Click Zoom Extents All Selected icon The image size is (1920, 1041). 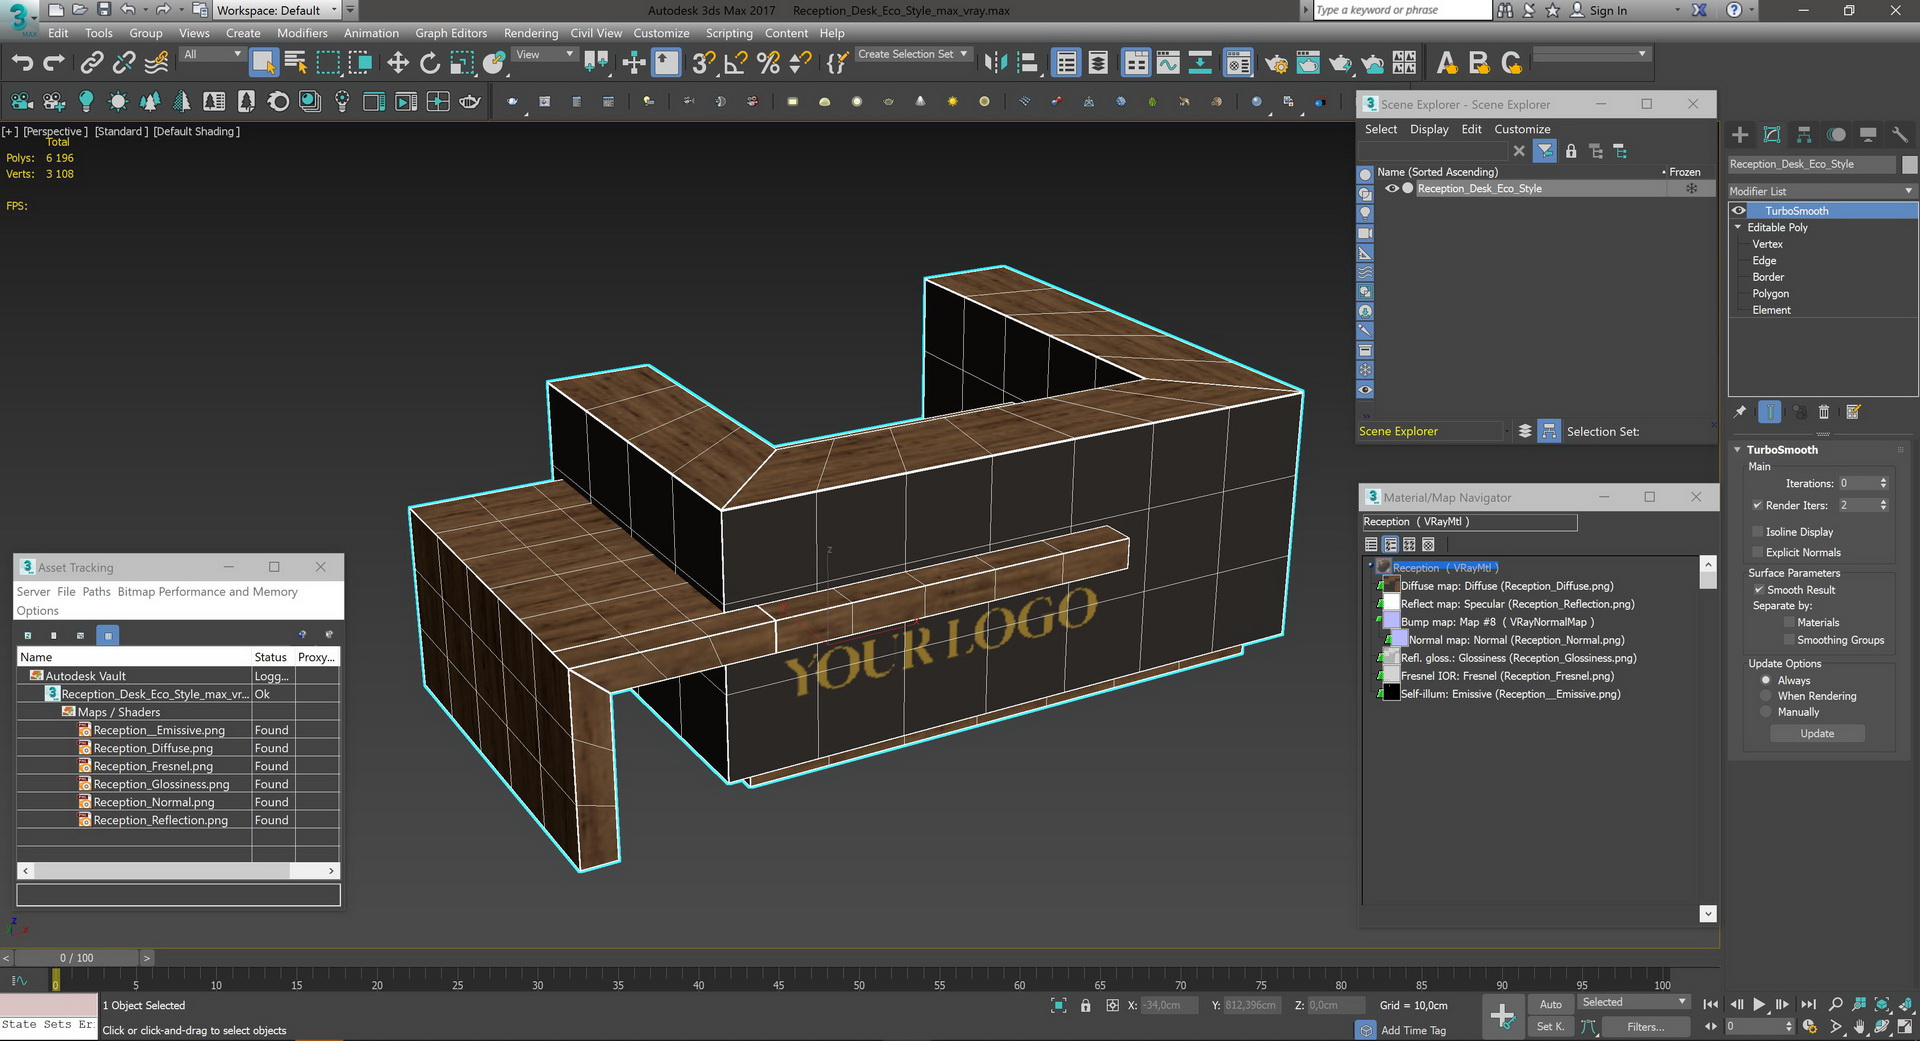tap(1906, 1005)
